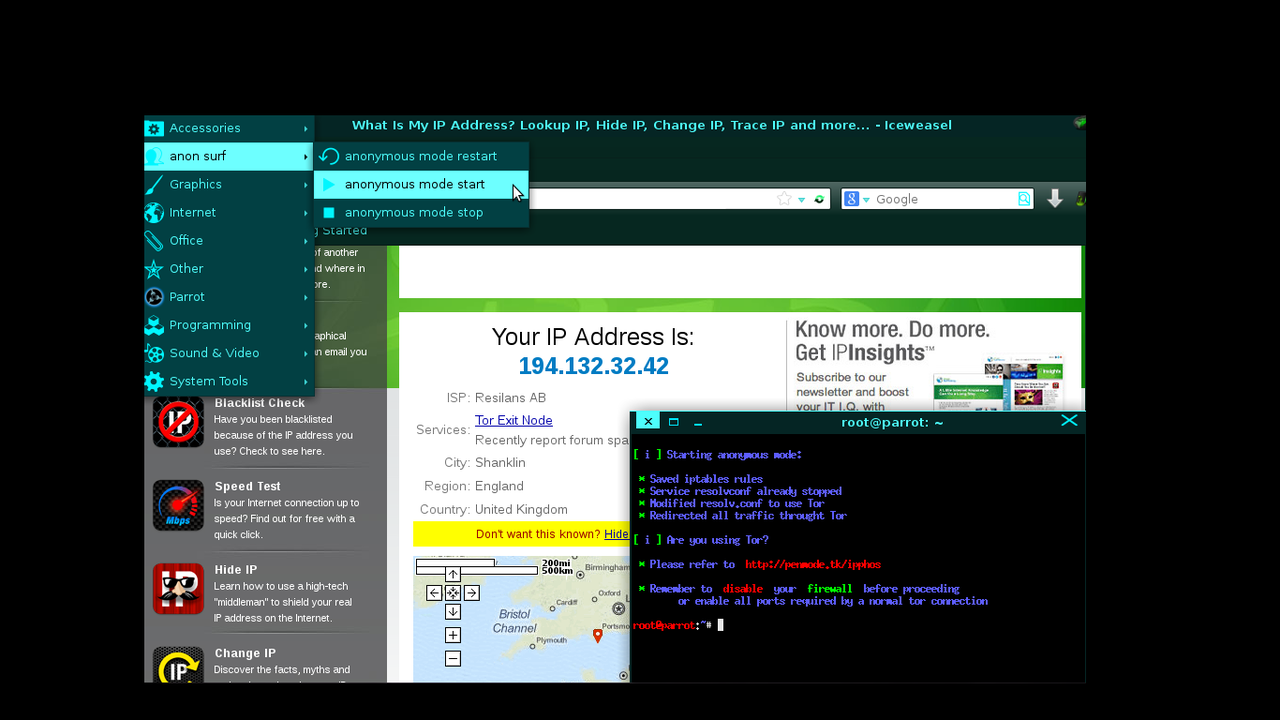Open the Blacklist Check tool
The width and height of the screenshot is (1280, 720).
259,403
